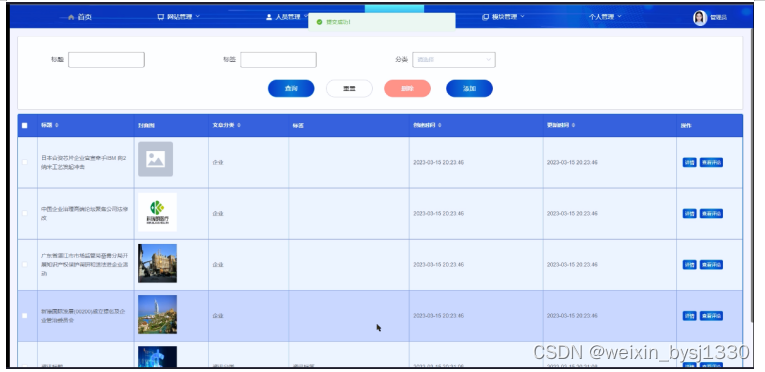Viewport: 765px width, 372px height.
Task: Open the 模块管理 menu
Action: 503,17
